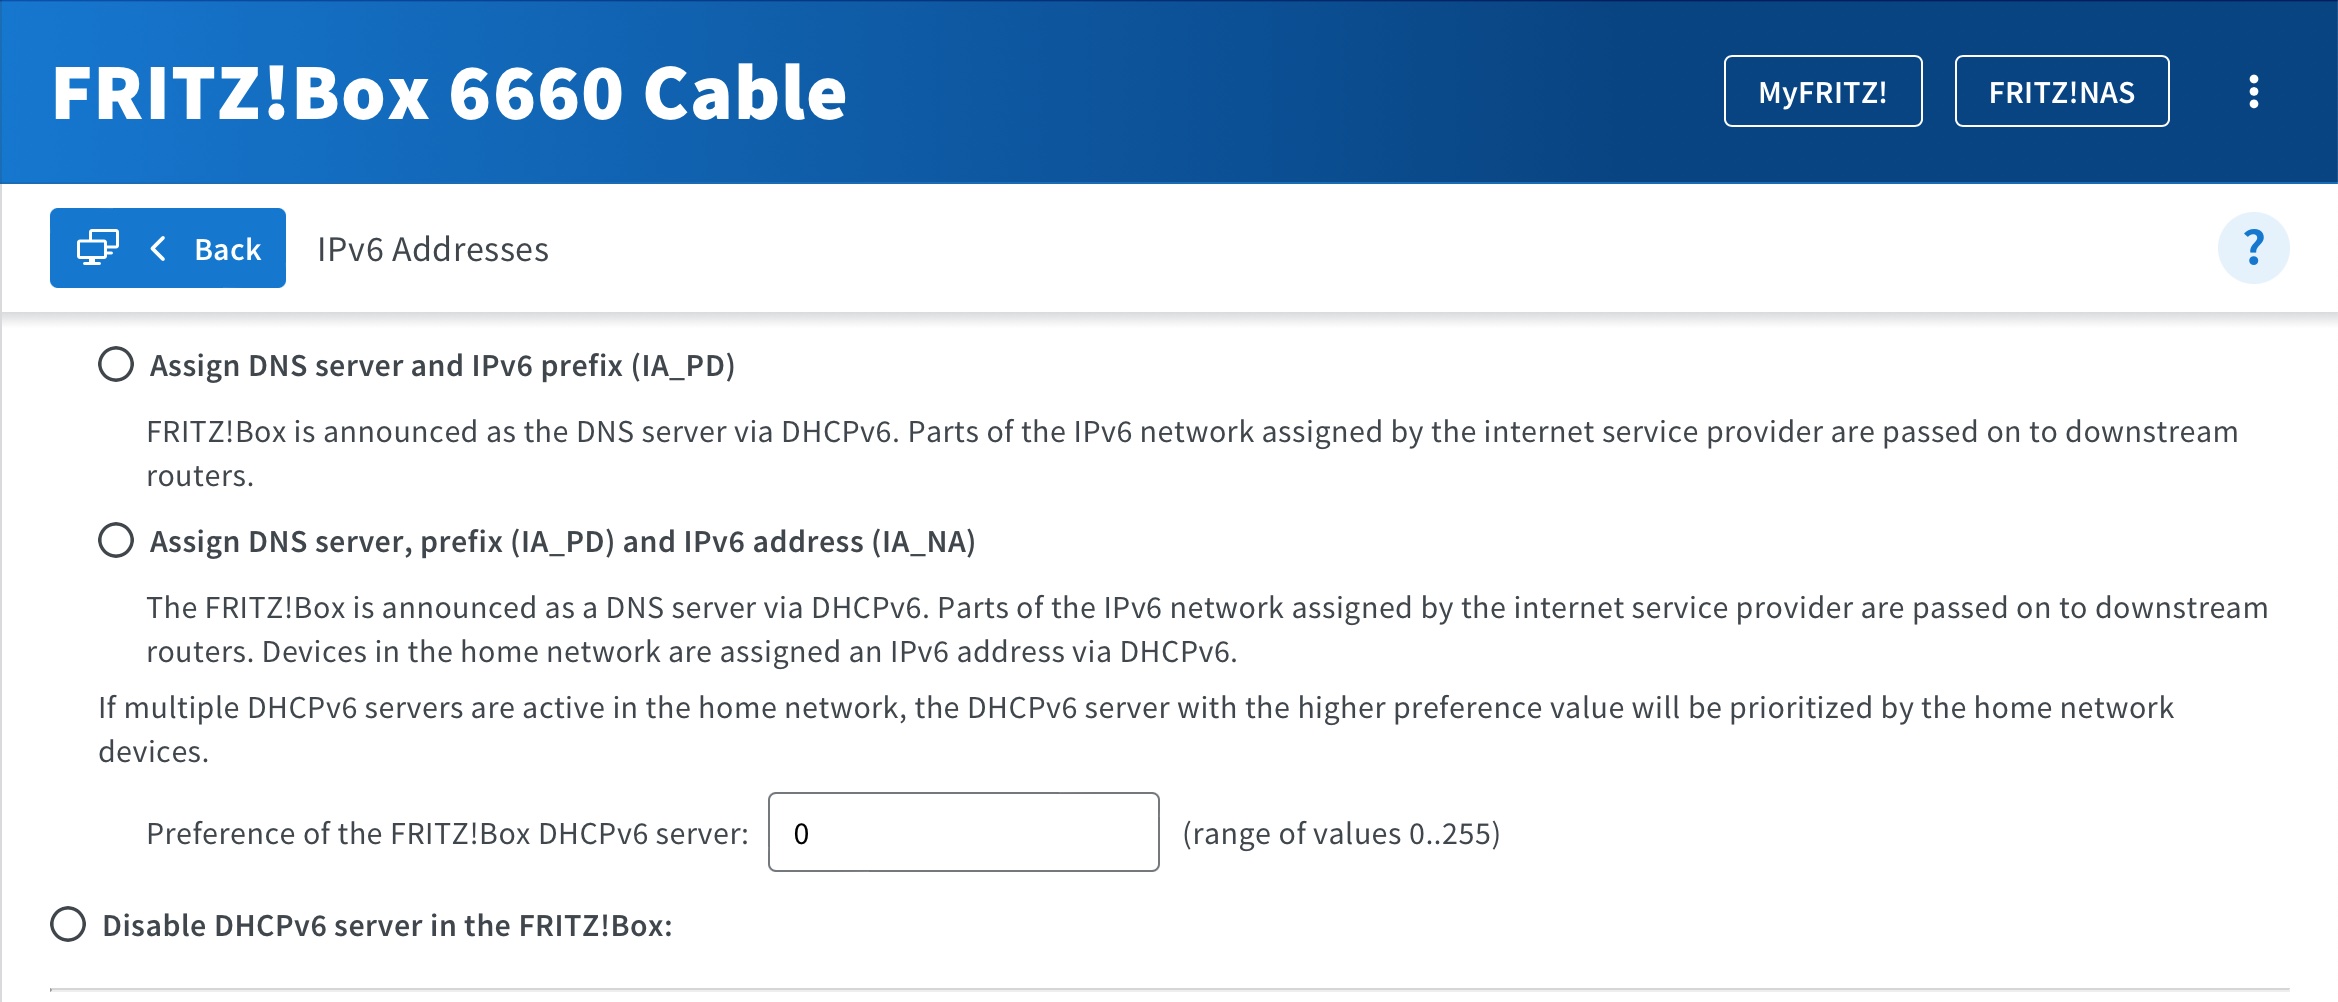Click the back chevron arrow
This screenshot has width=2338, height=1002.
158,248
